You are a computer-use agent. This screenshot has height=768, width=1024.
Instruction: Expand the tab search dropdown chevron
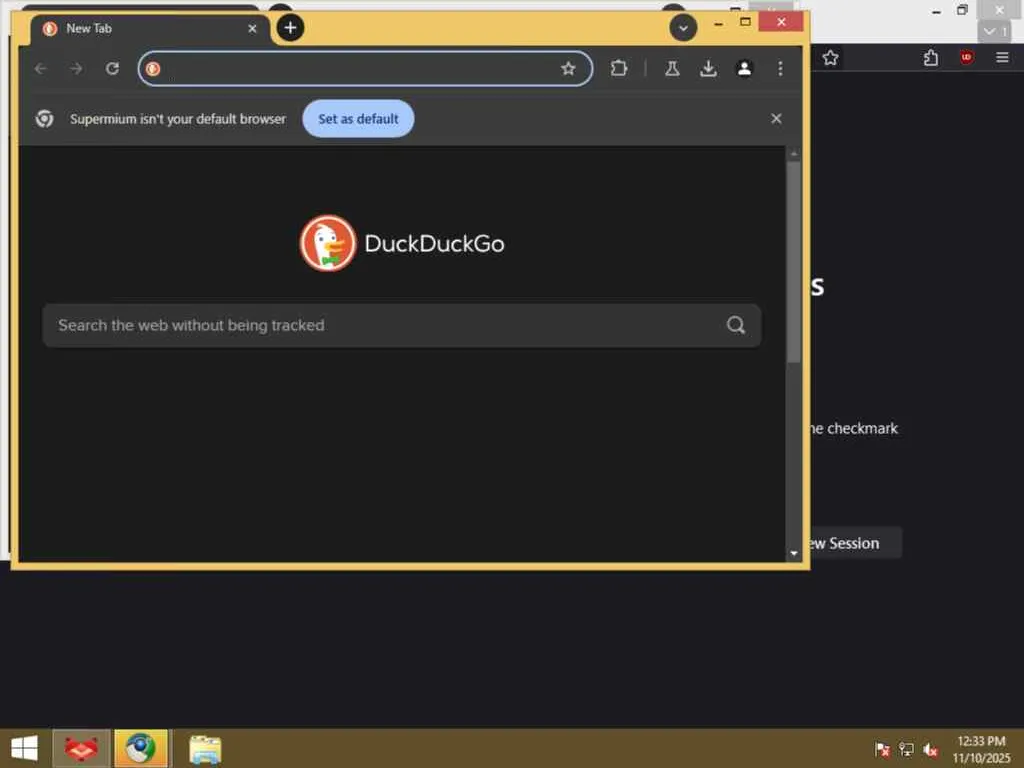click(683, 28)
